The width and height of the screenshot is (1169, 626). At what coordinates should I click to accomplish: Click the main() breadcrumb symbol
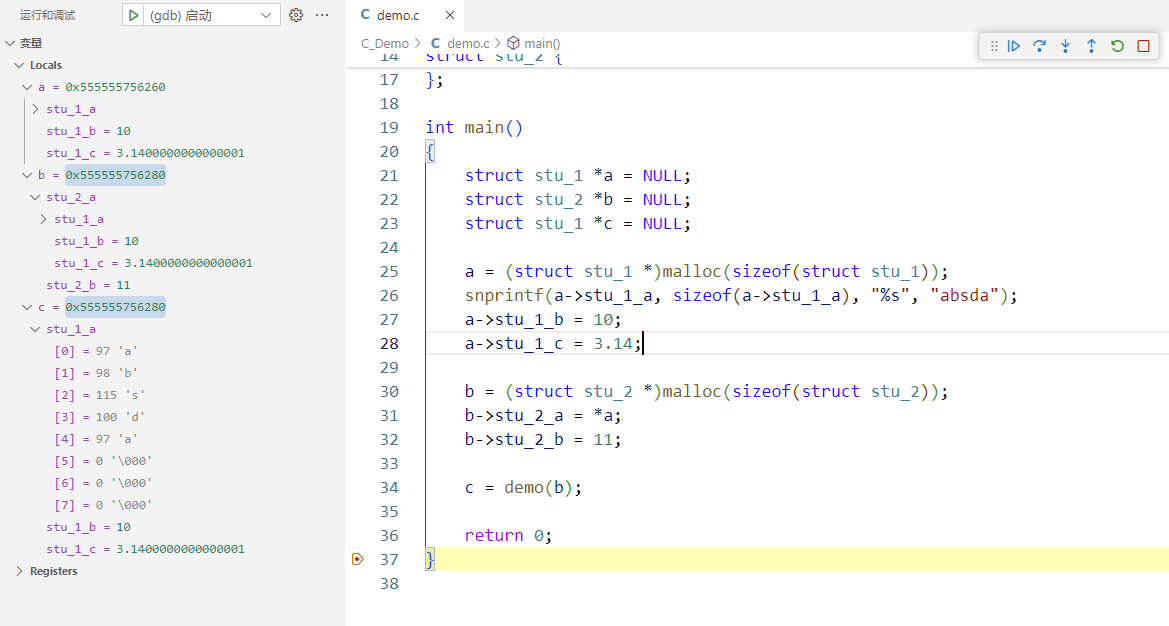(x=541, y=43)
